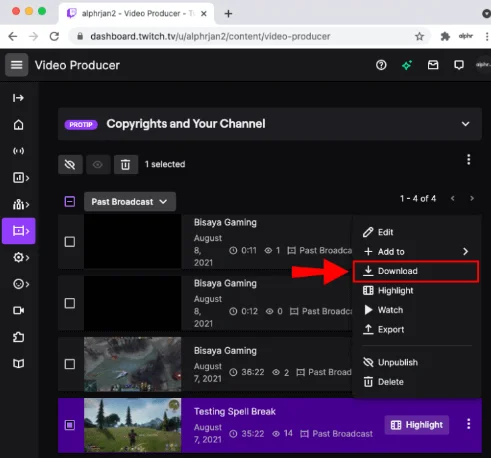Expand the Add to submenu arrow

pyautogui.click(x=466, y=251)
